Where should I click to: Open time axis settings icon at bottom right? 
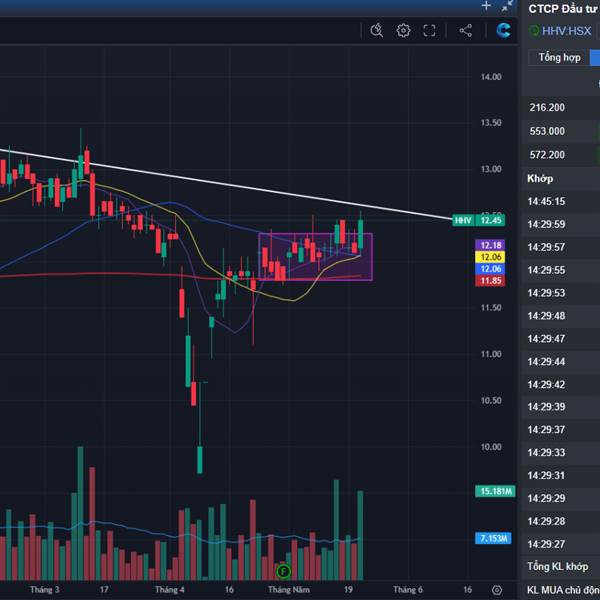[497, 590]
